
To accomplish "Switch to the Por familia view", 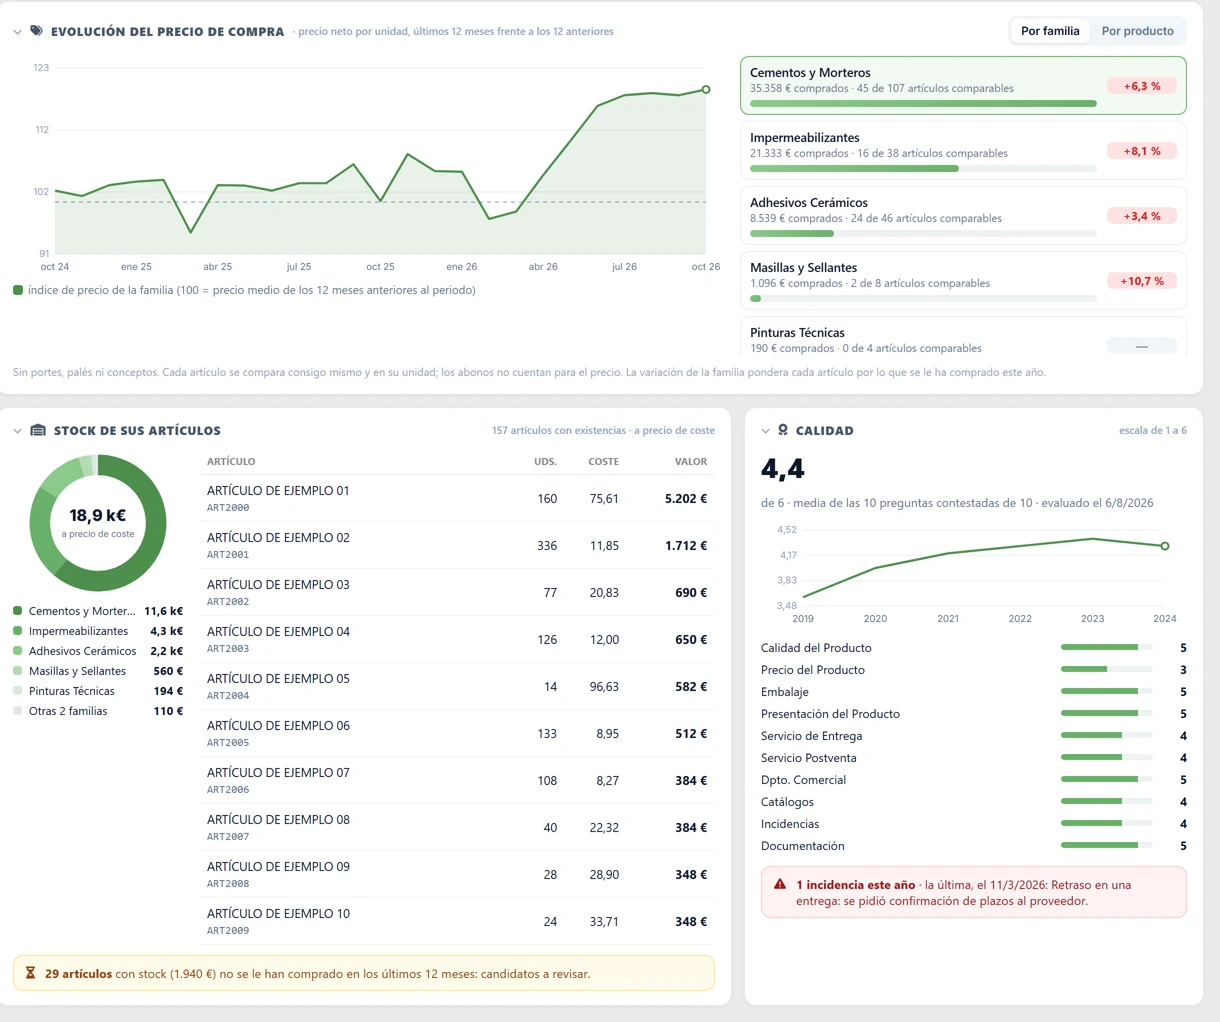I will tap(1050, 31).
